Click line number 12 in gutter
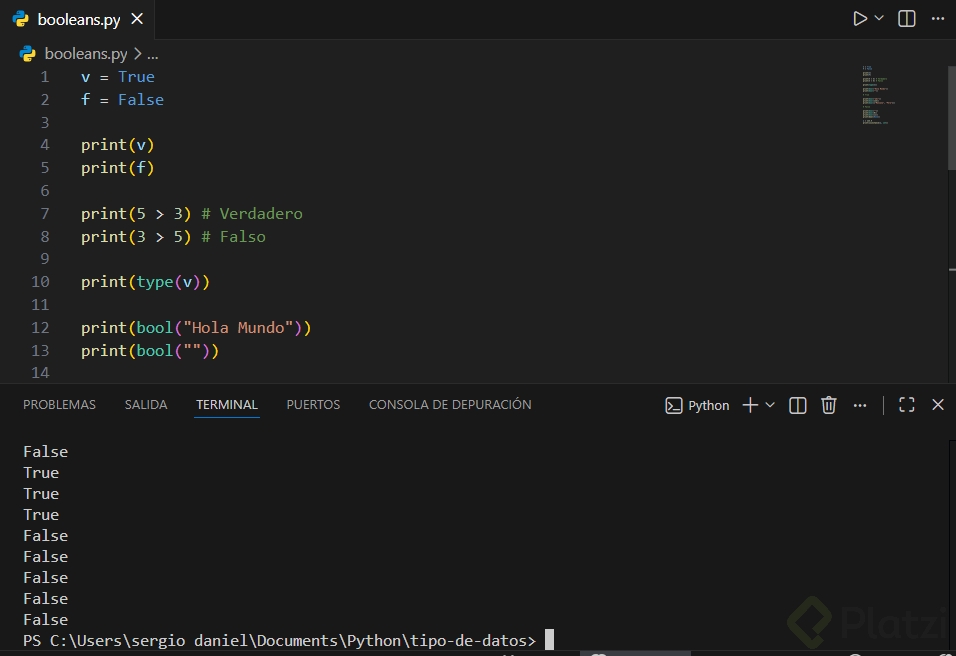The image size is (956, 656). point(40,328)
